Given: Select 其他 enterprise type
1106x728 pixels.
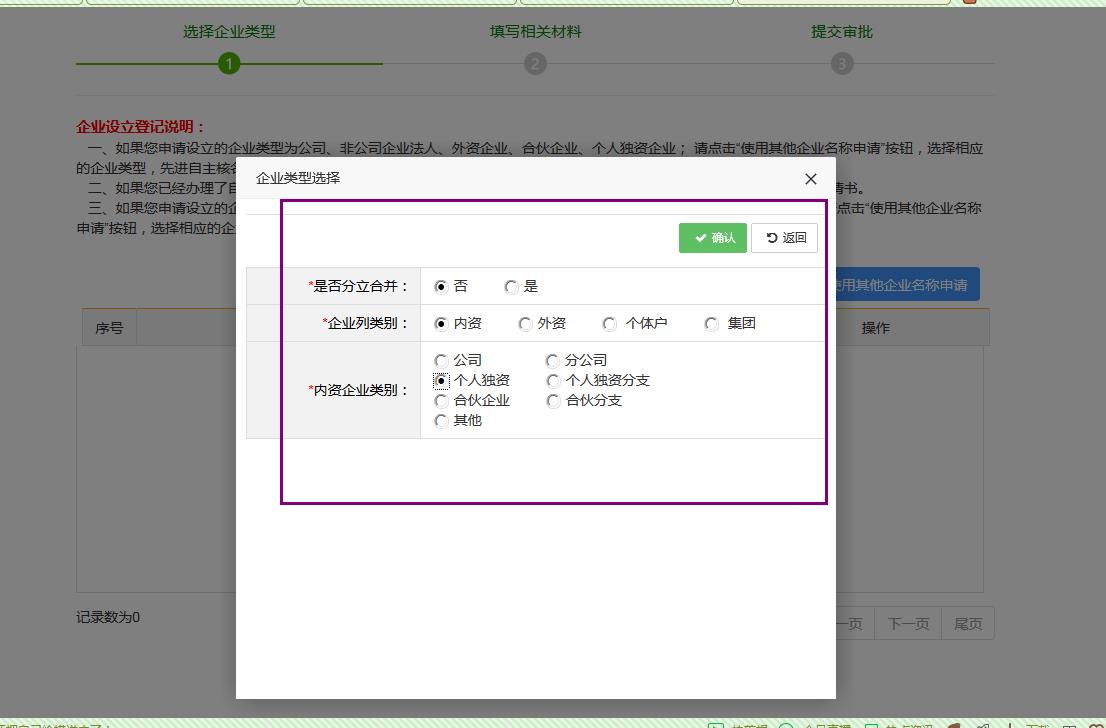Looking at the screenshot, I should pyautogui.click(x=441, y=421).
